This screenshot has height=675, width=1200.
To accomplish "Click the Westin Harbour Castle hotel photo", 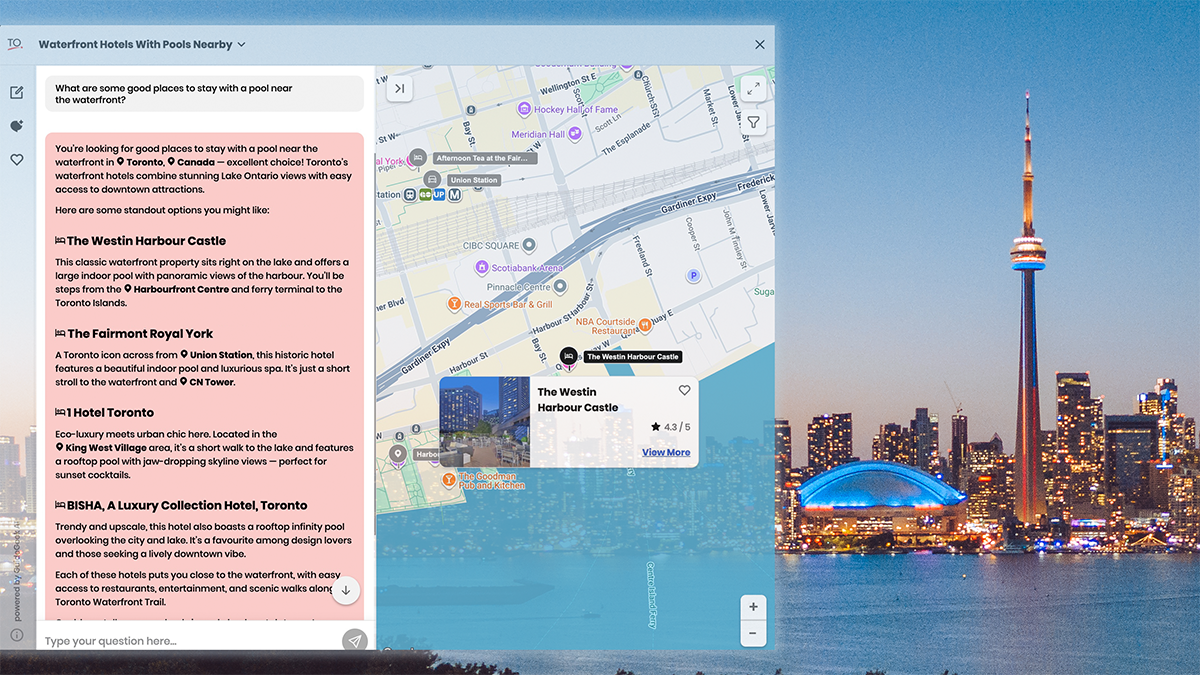I will point(485,422).
